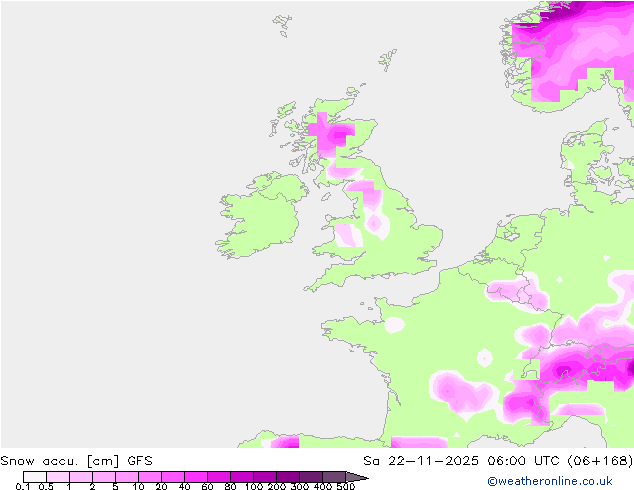This screenshot has height=490, width=634.
Task: Click the 80–100 cm legend swatch
Action: point(242,477)
